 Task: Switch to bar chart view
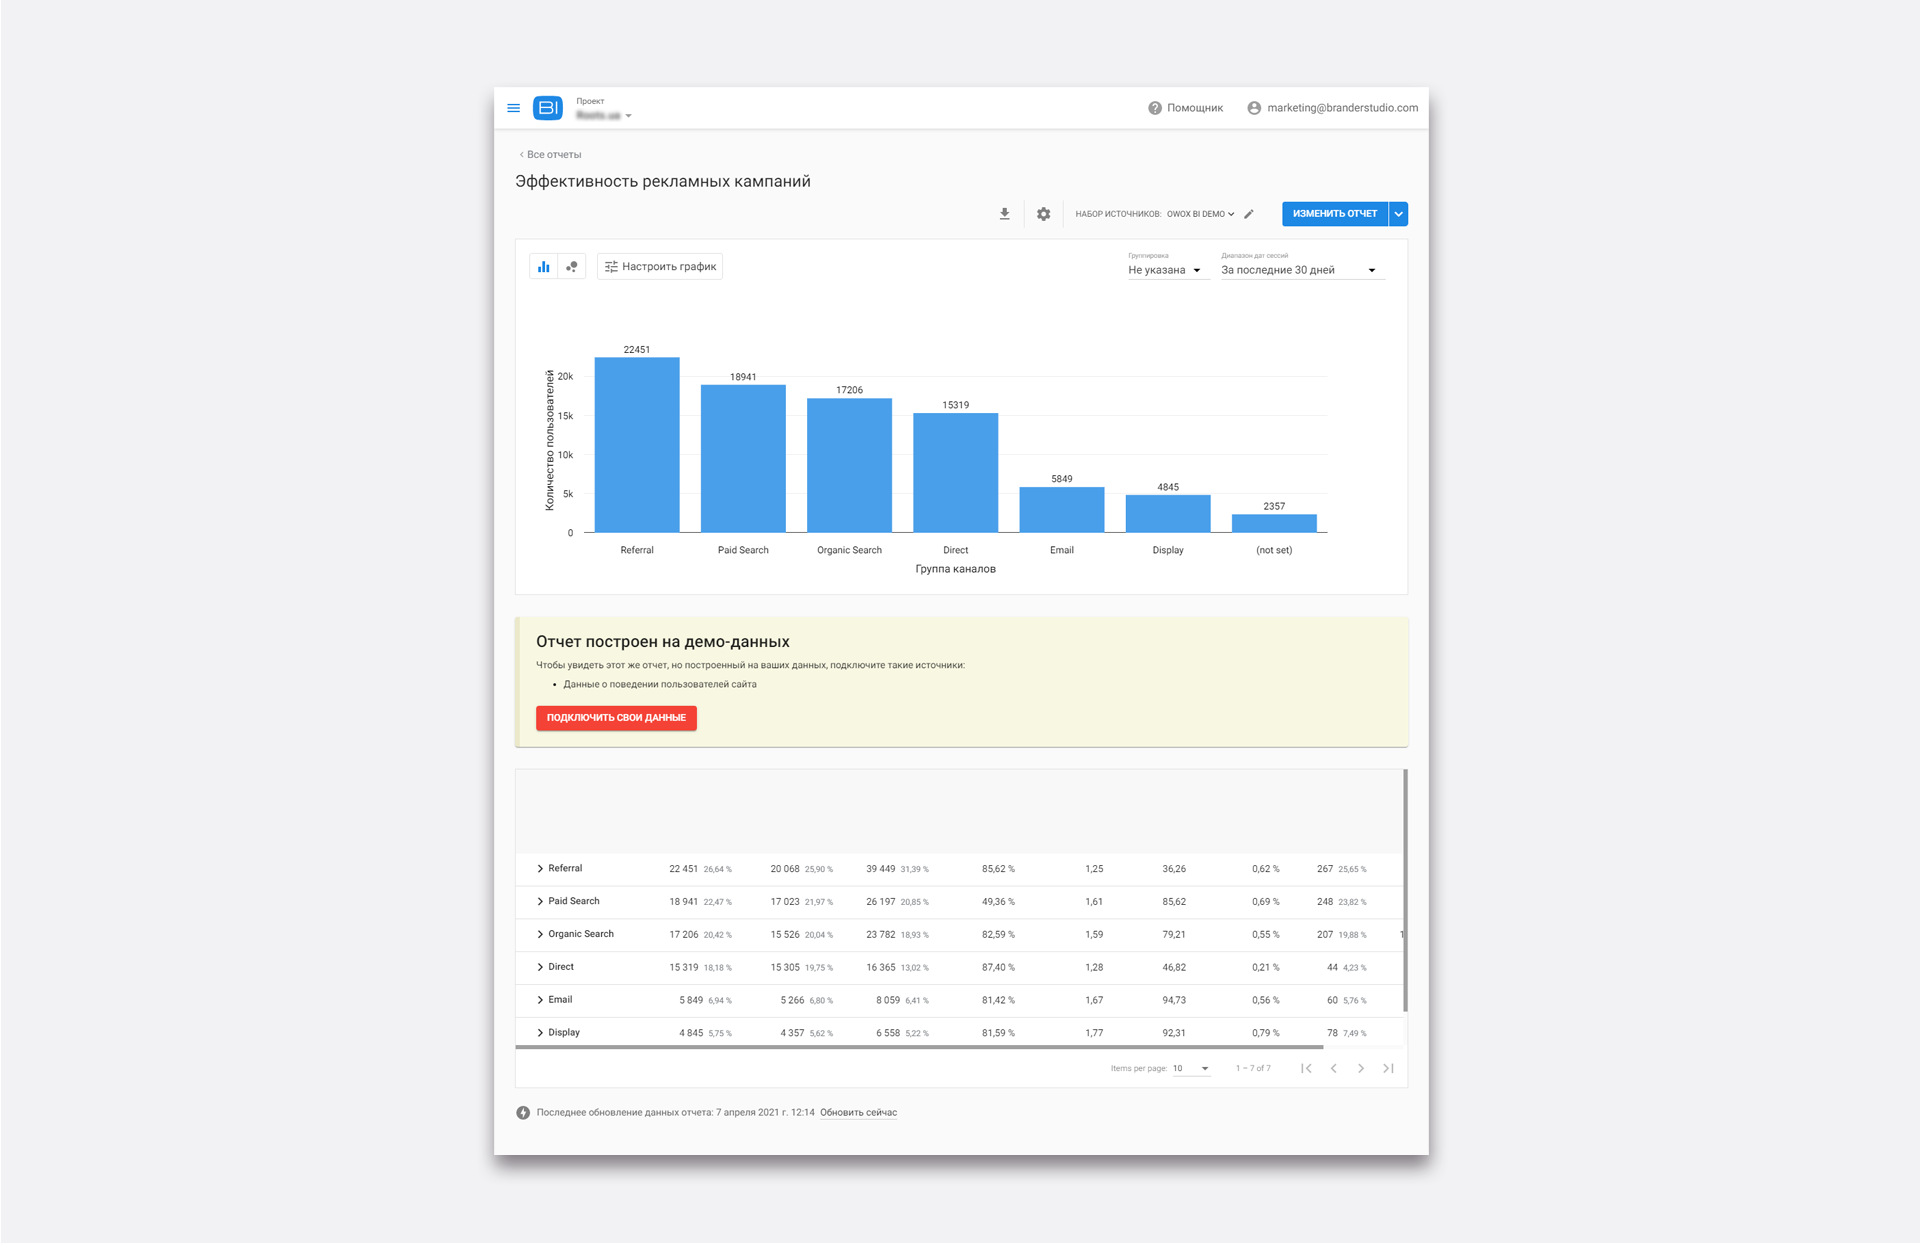pos(543,267)
